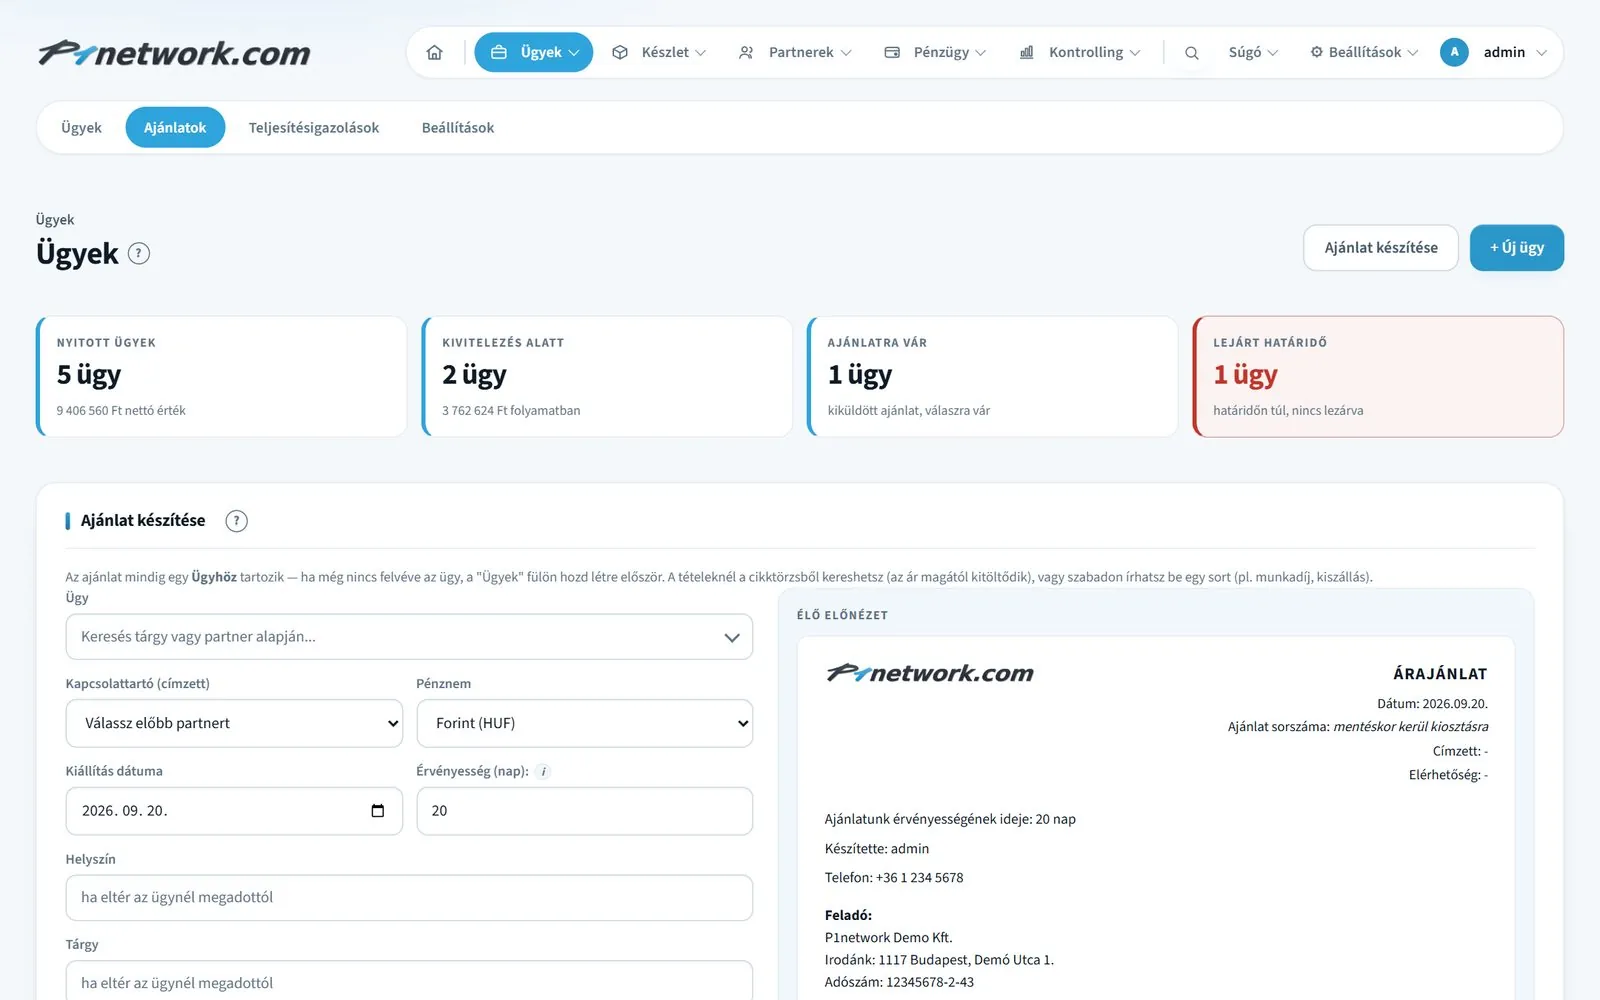Click the Tárgy input field
Viewport: 1600px width, 1000px height.
[x=409, y=982]
